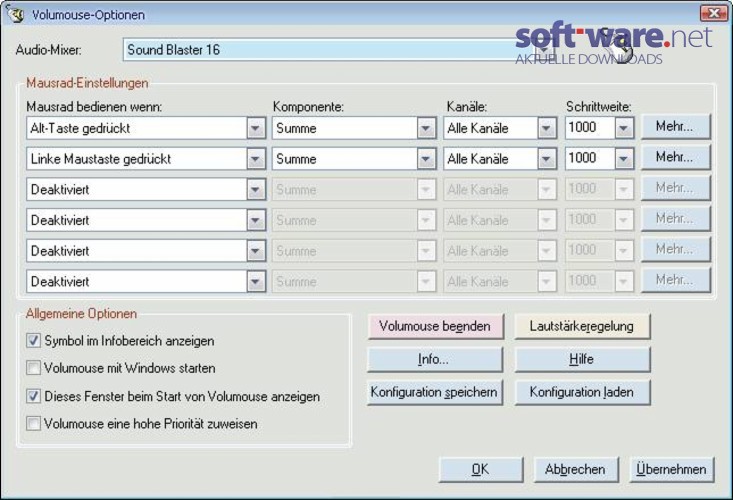The height and width of the screenshot is (500, 733).
Task: Click the Mehr... button in the Alt-Taste row
Action: tap(676, 126)
